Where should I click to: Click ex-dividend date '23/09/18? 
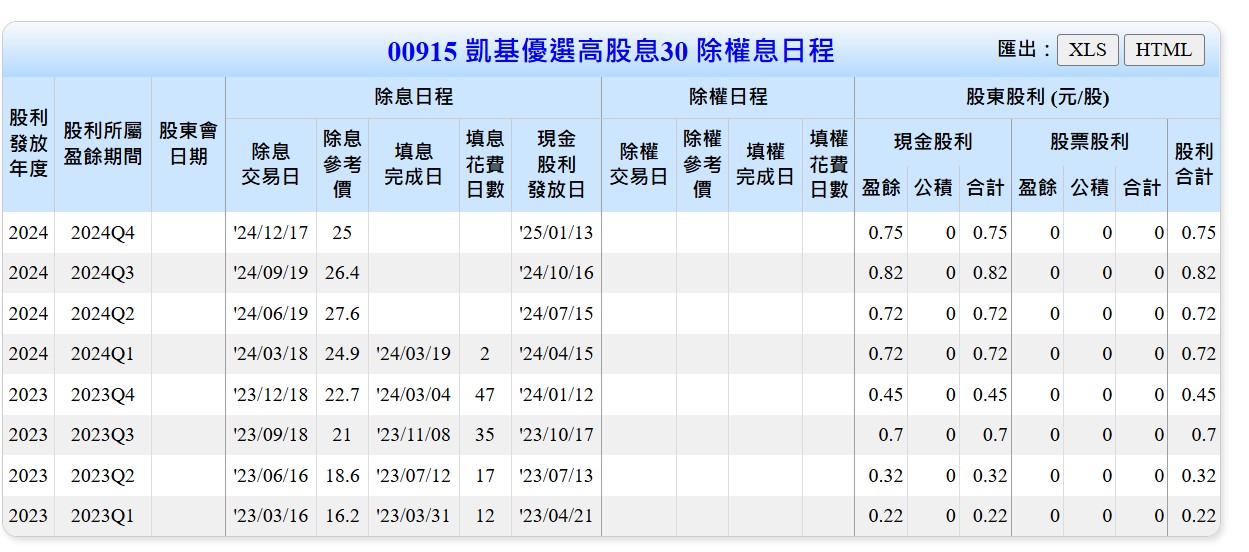(x=271, y=435)
